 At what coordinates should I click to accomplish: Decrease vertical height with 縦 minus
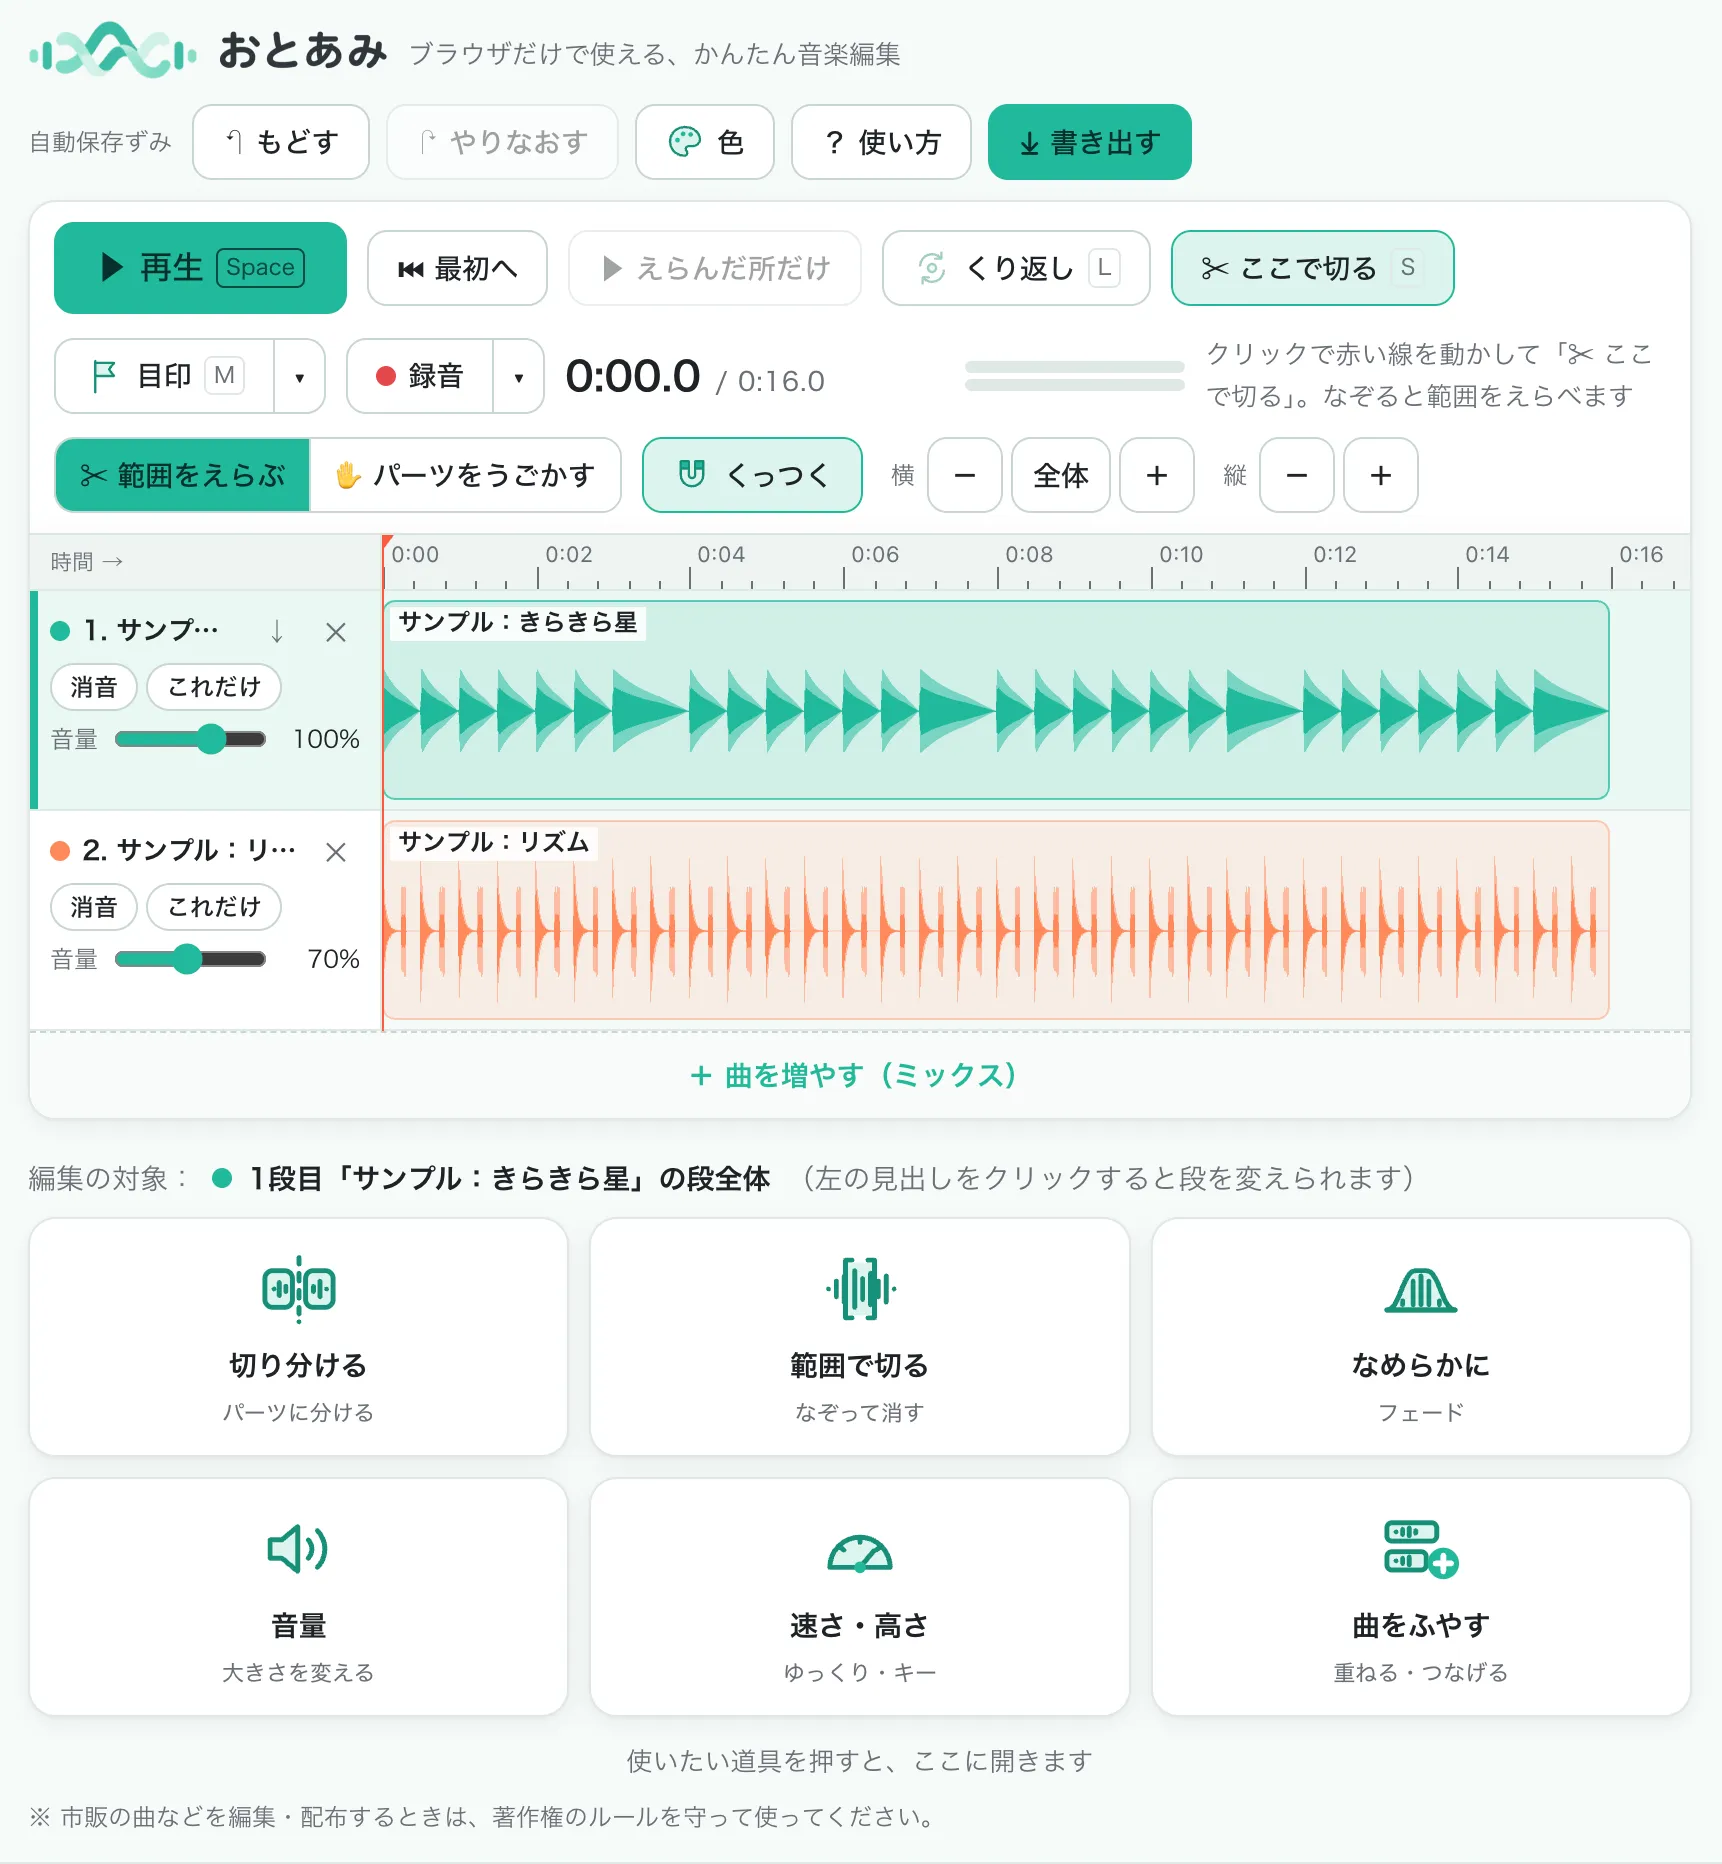(x=1297, y=475)
